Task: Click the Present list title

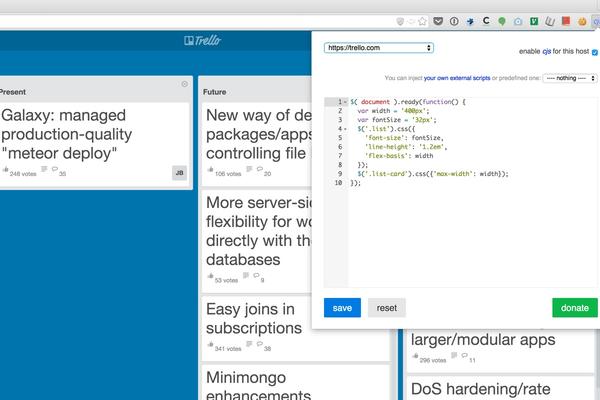Action: [x=13, y=92]
